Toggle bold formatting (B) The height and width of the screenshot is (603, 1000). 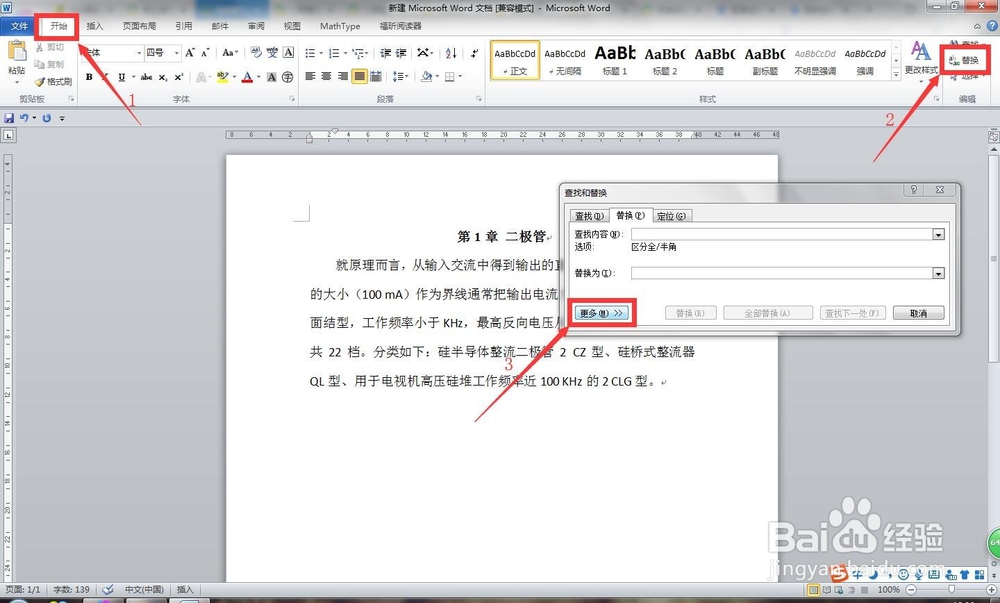pos(89,77)
